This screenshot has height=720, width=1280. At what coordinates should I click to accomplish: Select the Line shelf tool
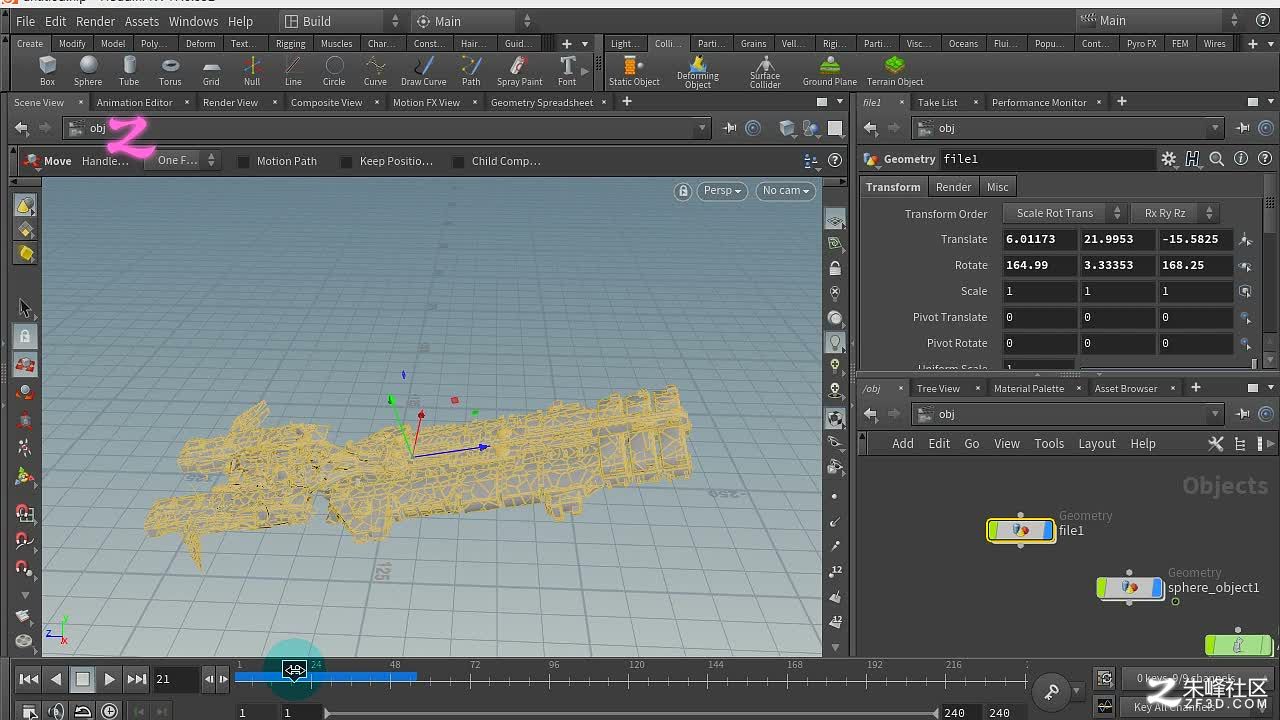coord(293,70)
